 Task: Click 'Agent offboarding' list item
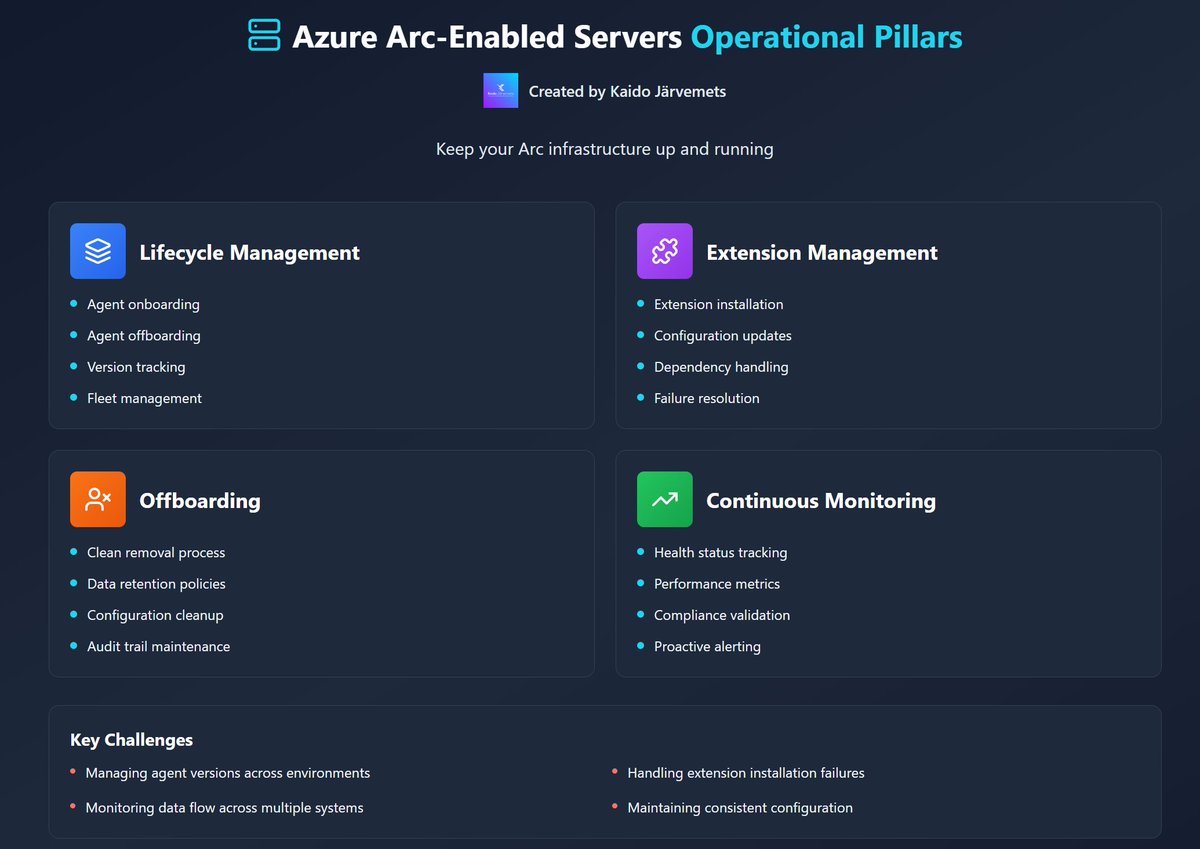click(x=144, y=336)
